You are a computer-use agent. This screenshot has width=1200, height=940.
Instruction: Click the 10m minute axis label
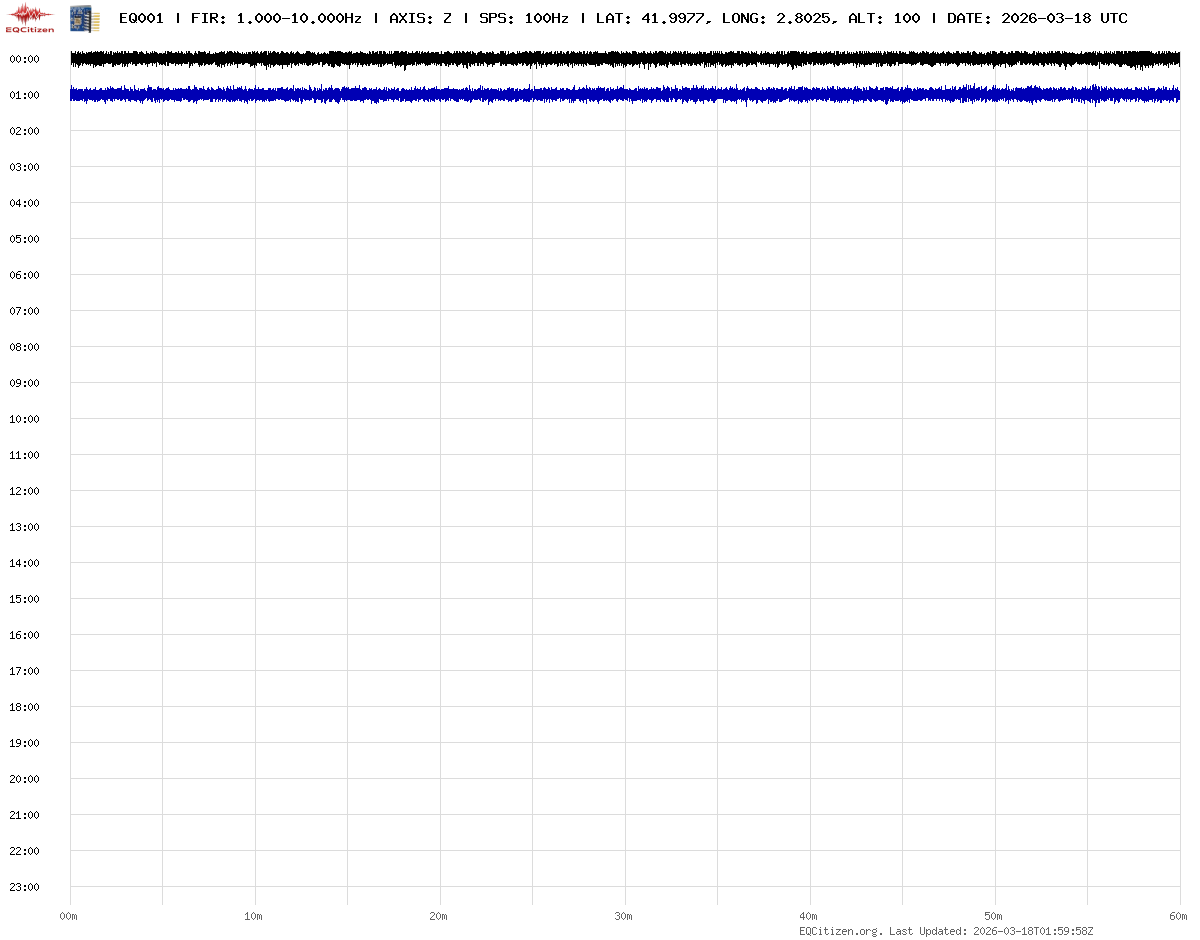[x=254, y=916]
